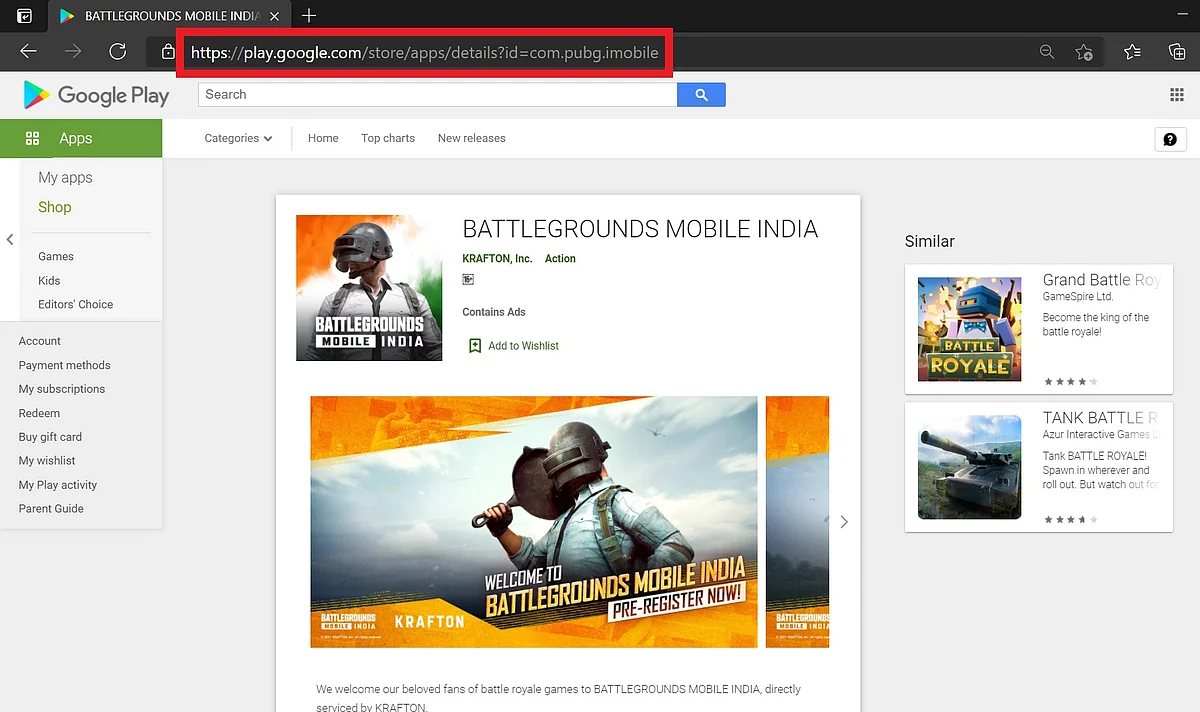Expand the Categories dropdown
Screen dimensions: 1200x712
click(238, 138)
